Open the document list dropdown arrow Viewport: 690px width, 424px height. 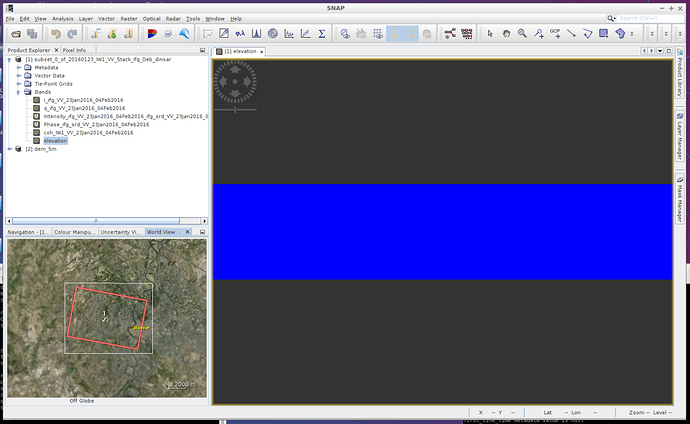click(x=660, y=51)
